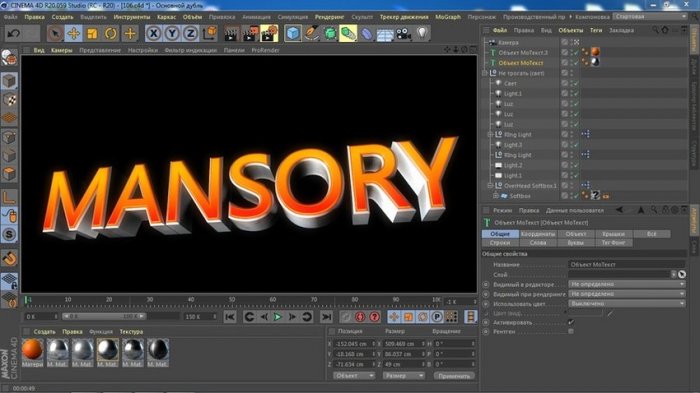The width and height of the screenshot is (700, 393).
Task: Click the Undo arrow icon
Action: click(13, 33)
